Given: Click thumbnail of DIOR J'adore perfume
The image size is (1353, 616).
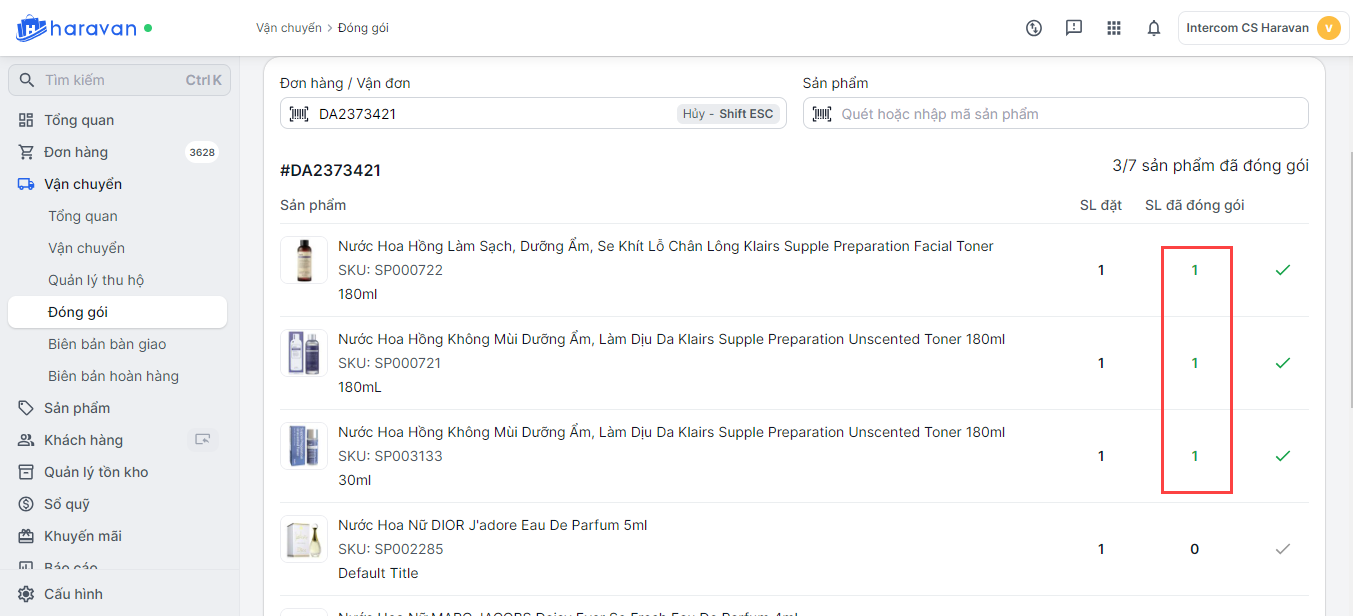Looking at the screenshot, I should click(304, 539).
